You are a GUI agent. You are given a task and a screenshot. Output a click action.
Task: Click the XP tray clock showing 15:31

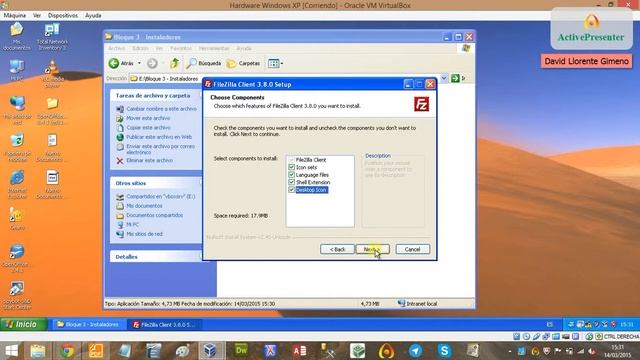[x=627, y=324]
